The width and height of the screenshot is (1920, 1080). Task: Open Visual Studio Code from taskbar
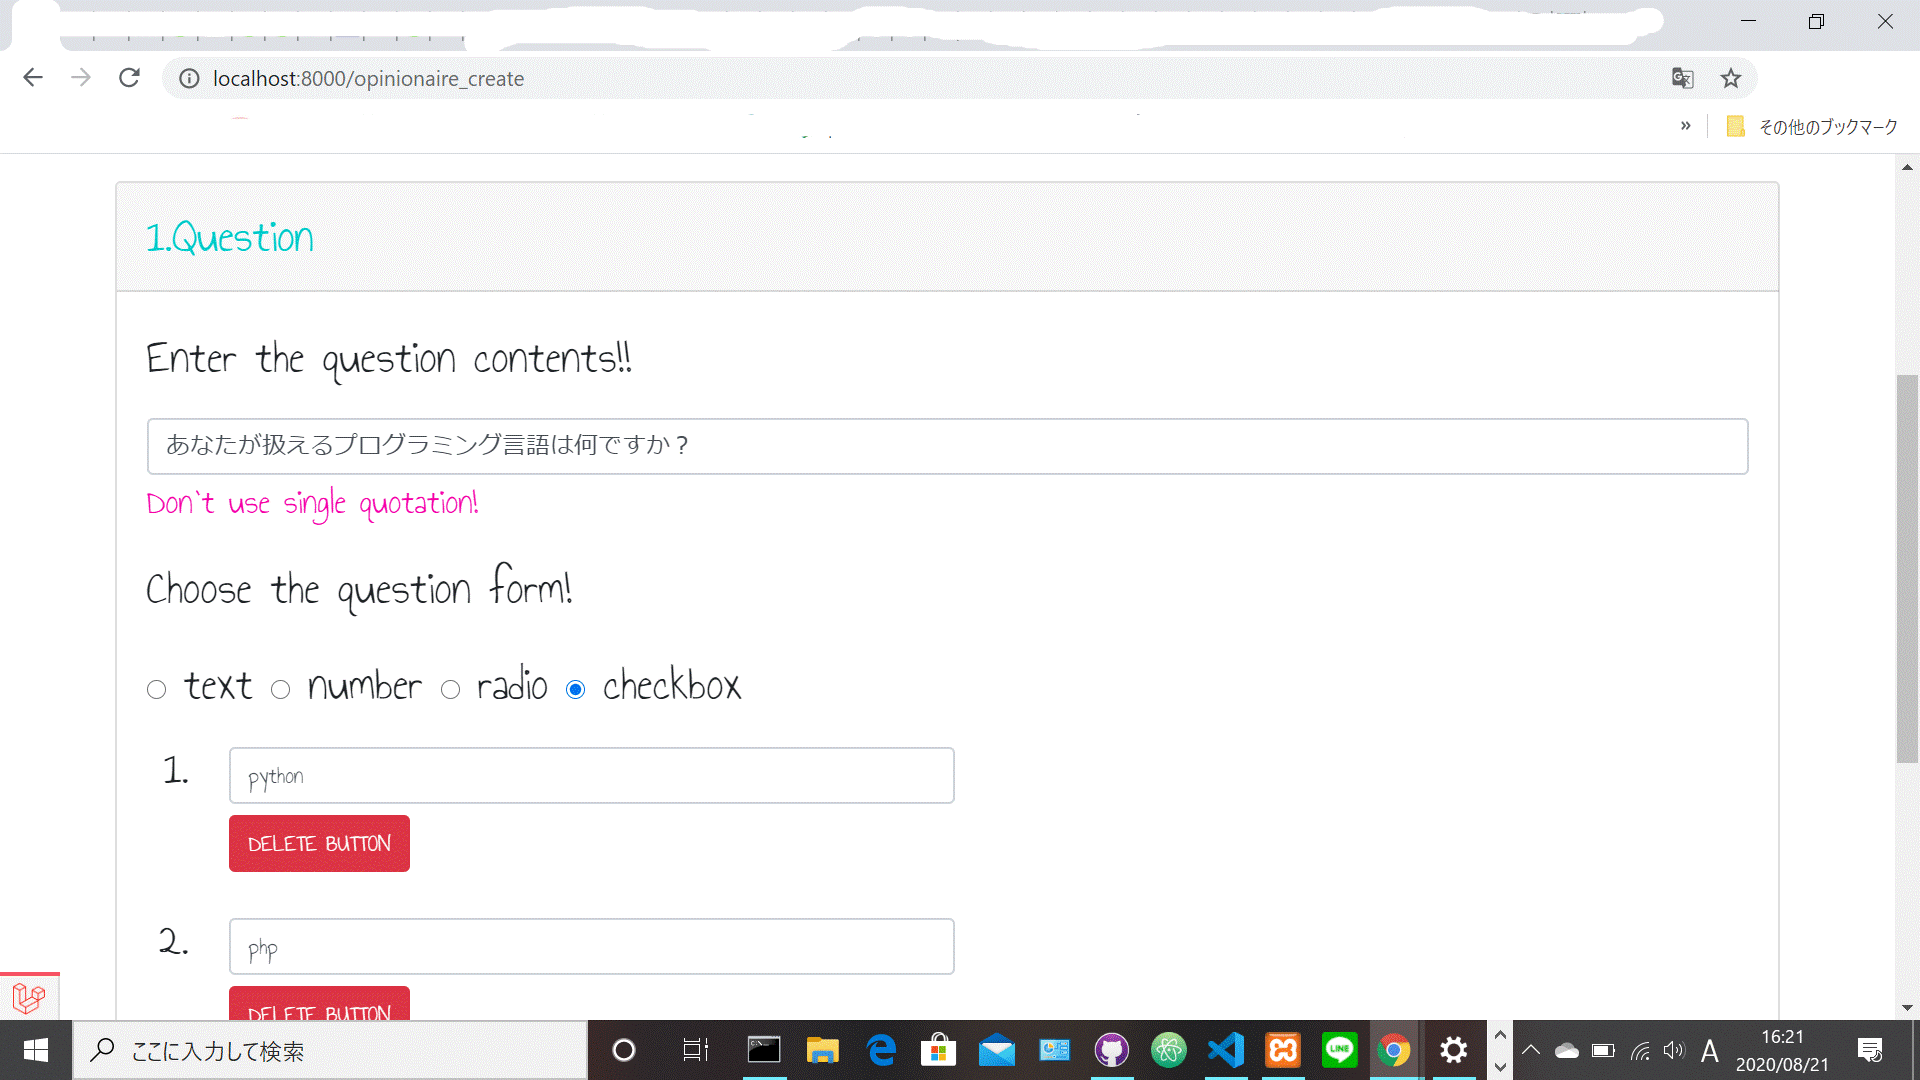pyautogui.click(x=1226, y=1050)
